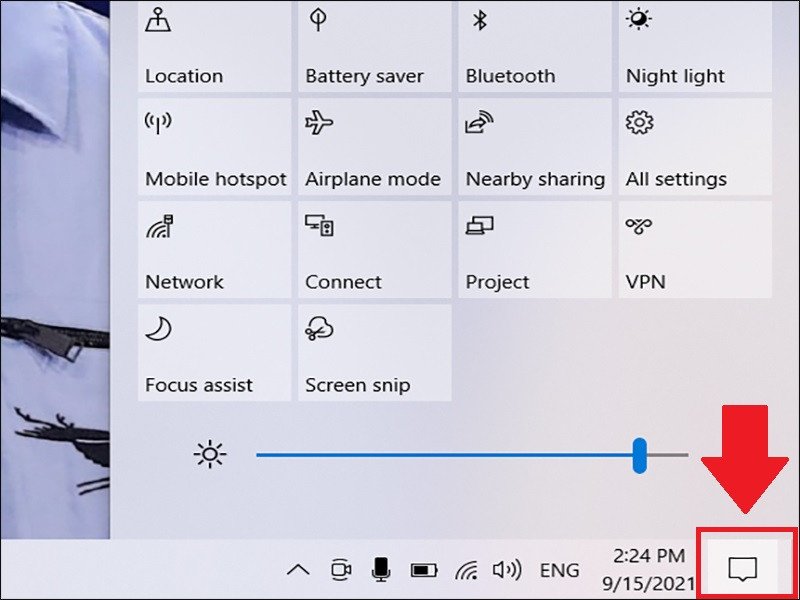Switch keyboard language via ENG indicator
800x600 pixels.
[560, 570]
